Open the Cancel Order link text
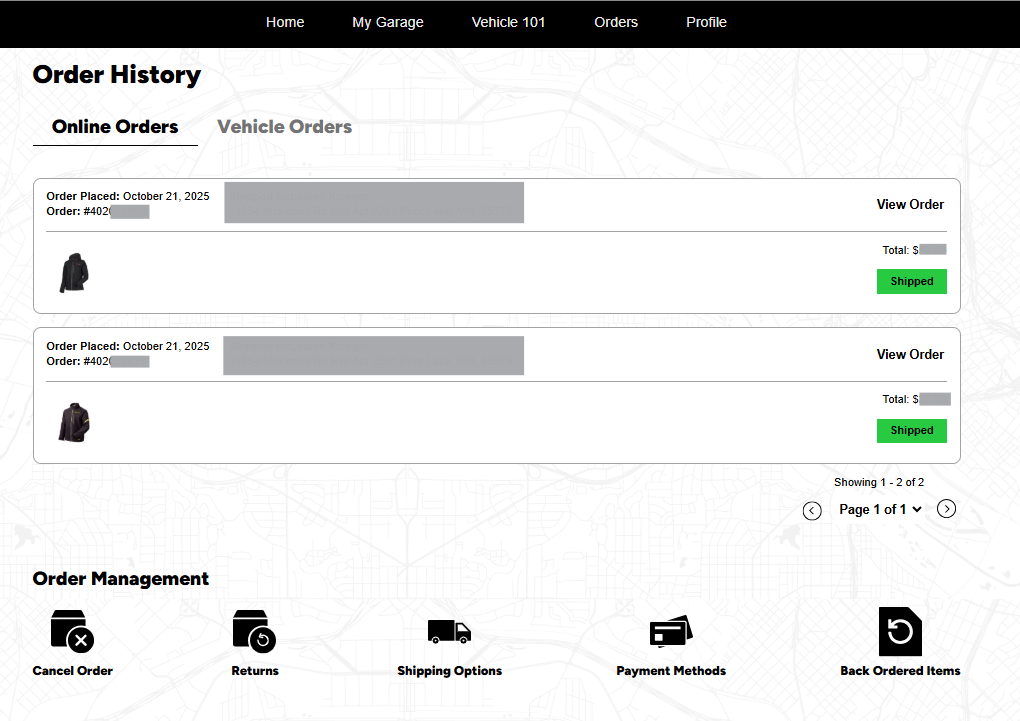The width and height of the screenshot is (1020, 721). tap(72, 671)
